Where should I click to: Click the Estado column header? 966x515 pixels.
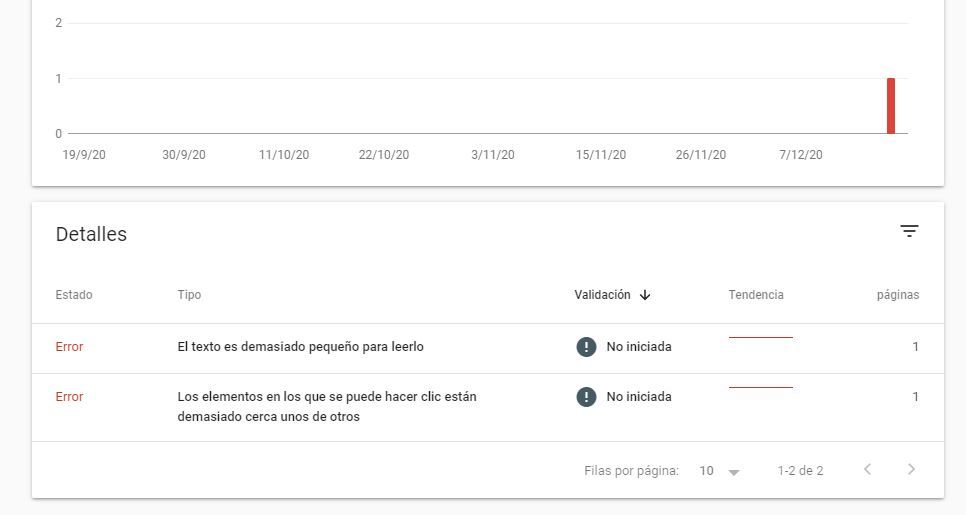74,295
